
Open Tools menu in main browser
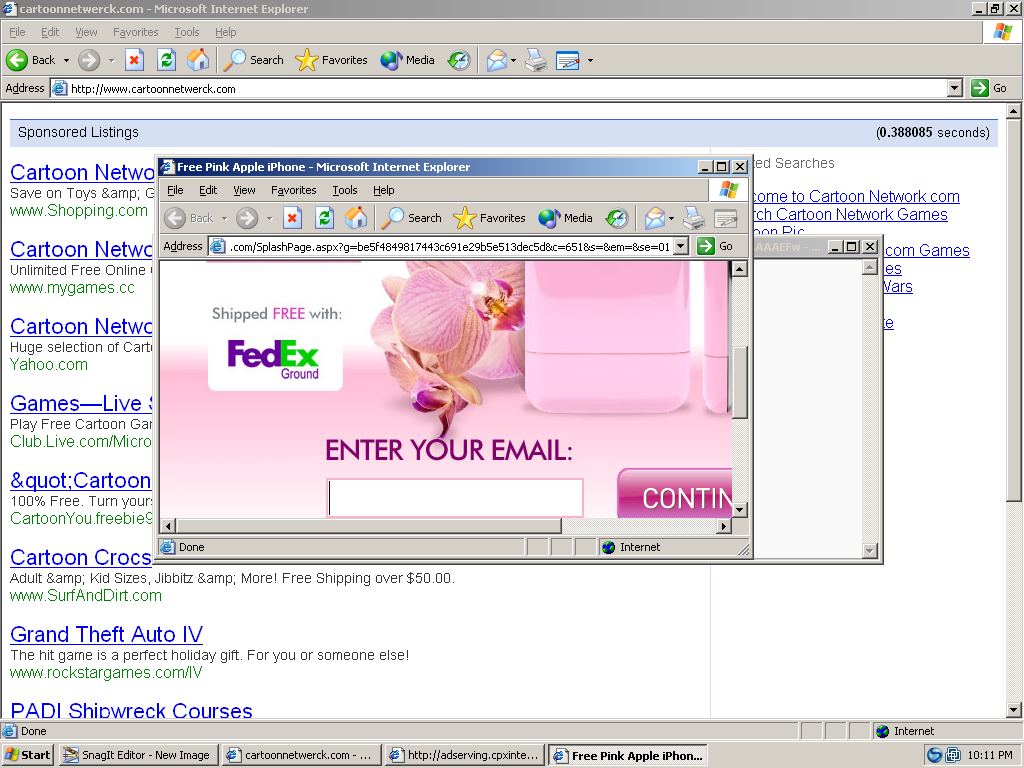(x=187, y=32)
